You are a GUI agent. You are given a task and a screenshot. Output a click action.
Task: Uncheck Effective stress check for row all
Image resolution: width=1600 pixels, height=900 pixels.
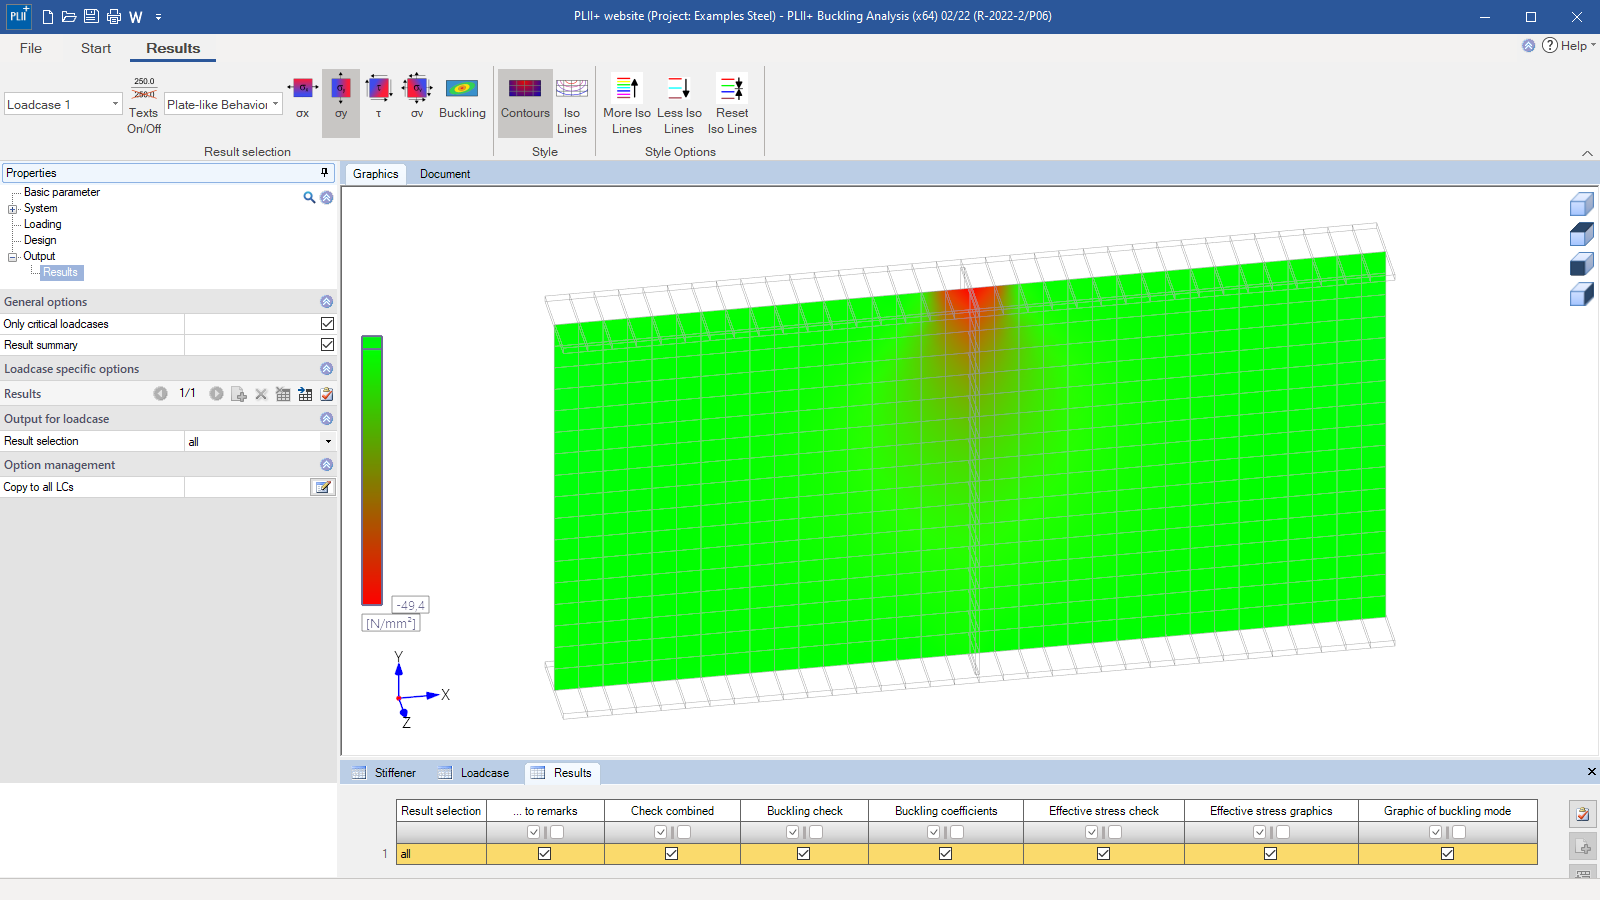coord(1103,854)
